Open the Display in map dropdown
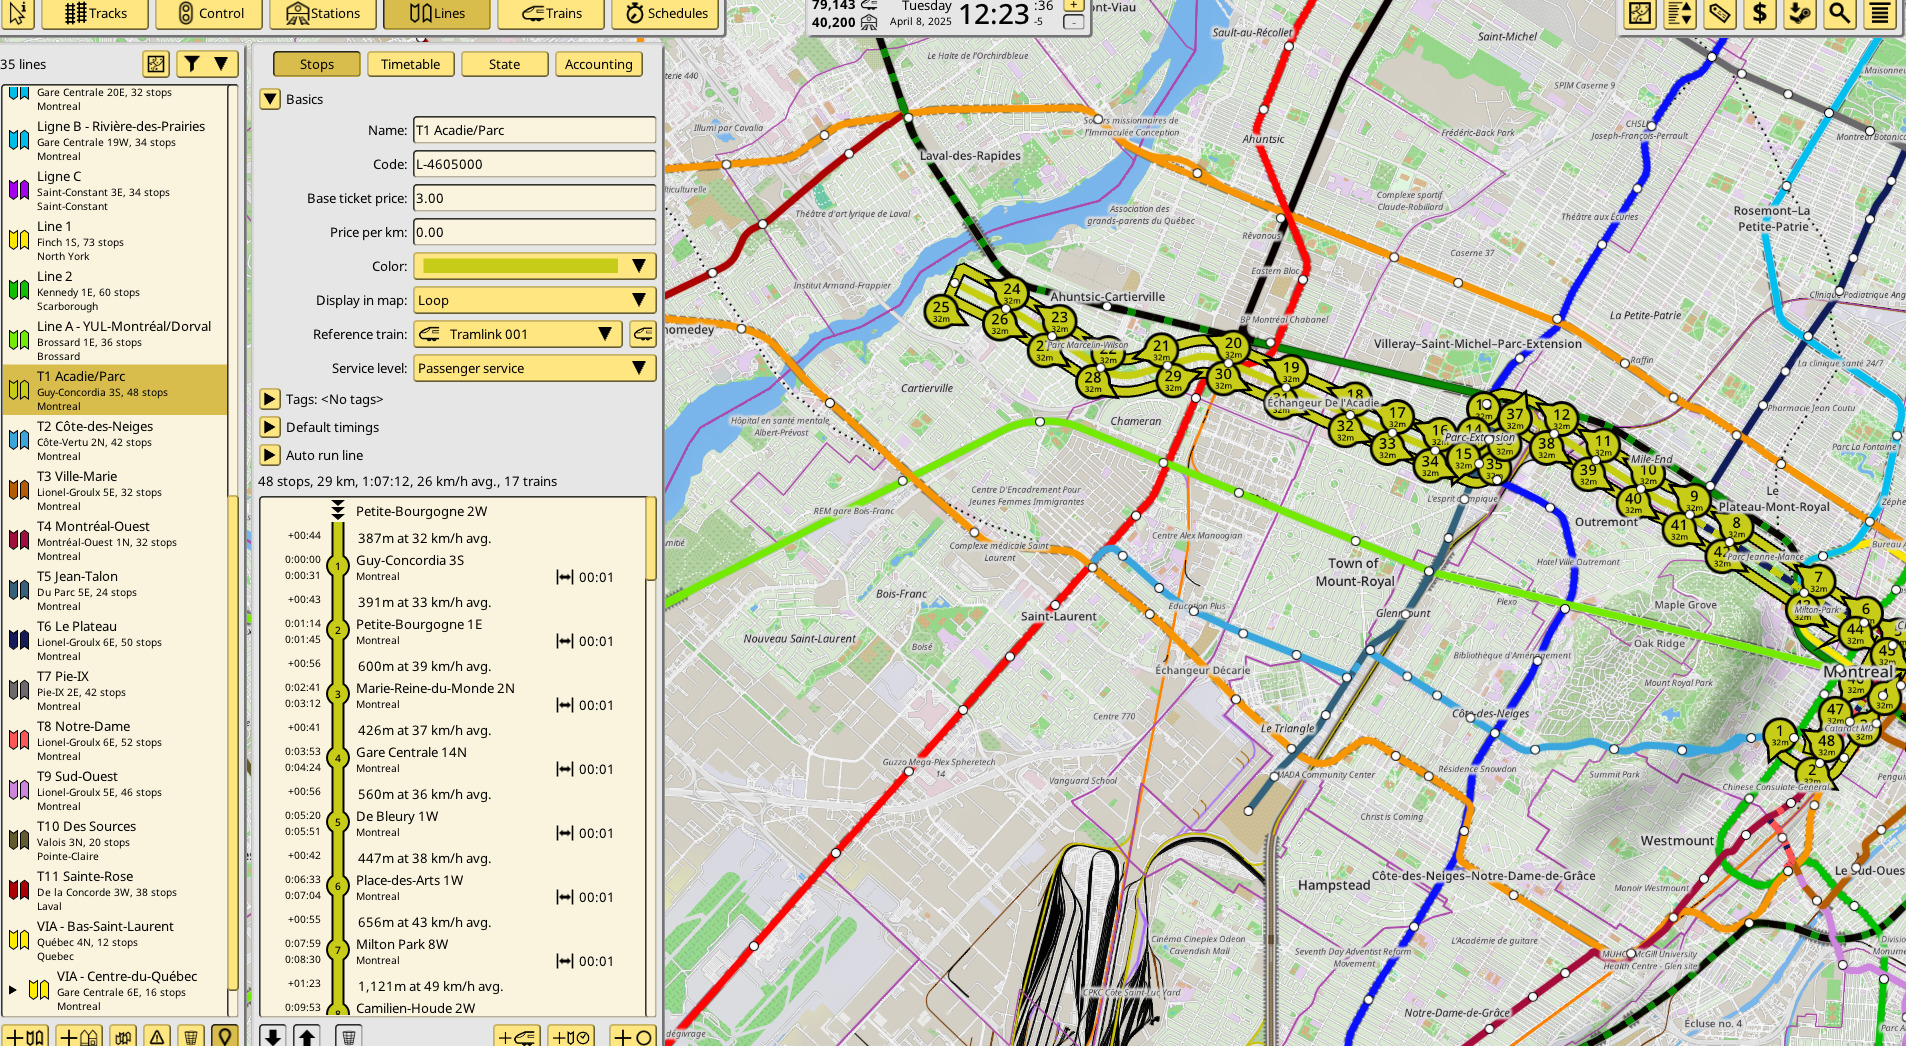Viewport: 1906px width, 1046px height. coord(535,300)
